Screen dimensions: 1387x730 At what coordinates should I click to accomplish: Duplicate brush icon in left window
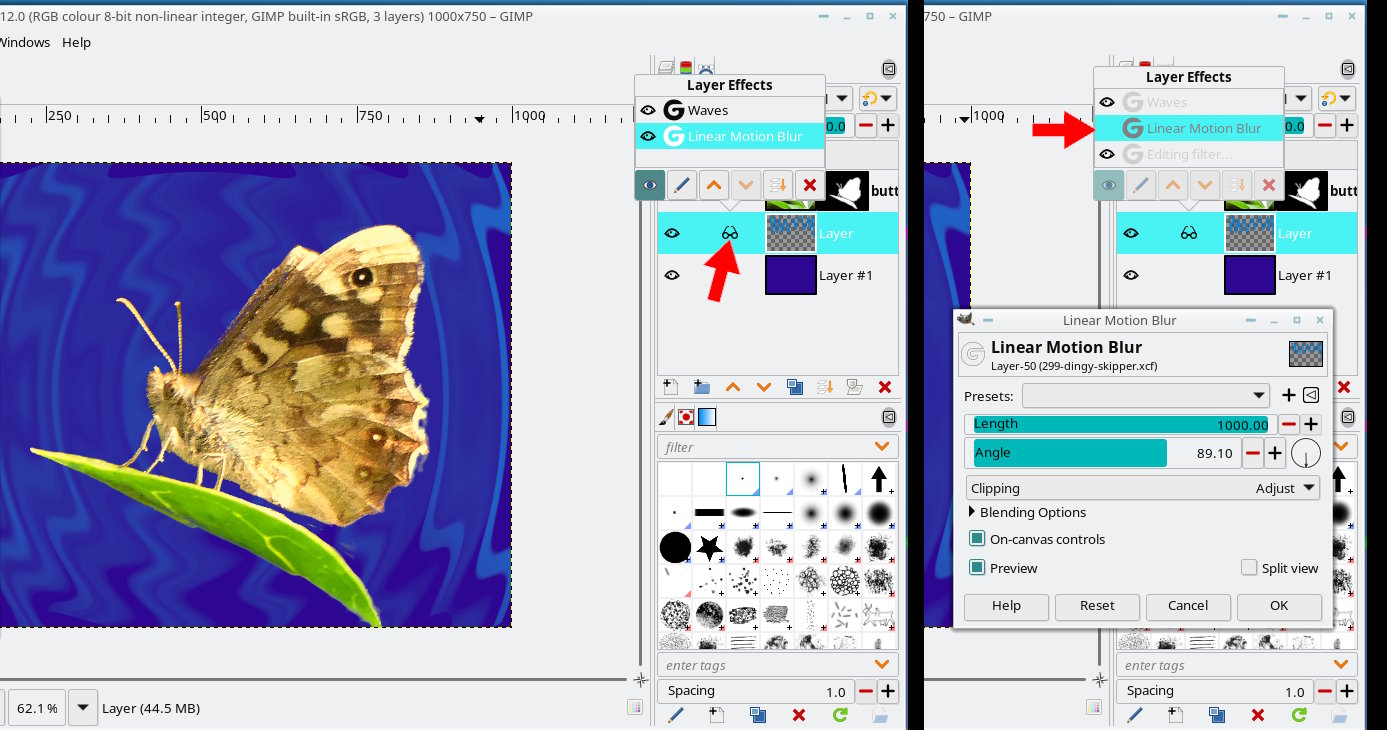757,715
